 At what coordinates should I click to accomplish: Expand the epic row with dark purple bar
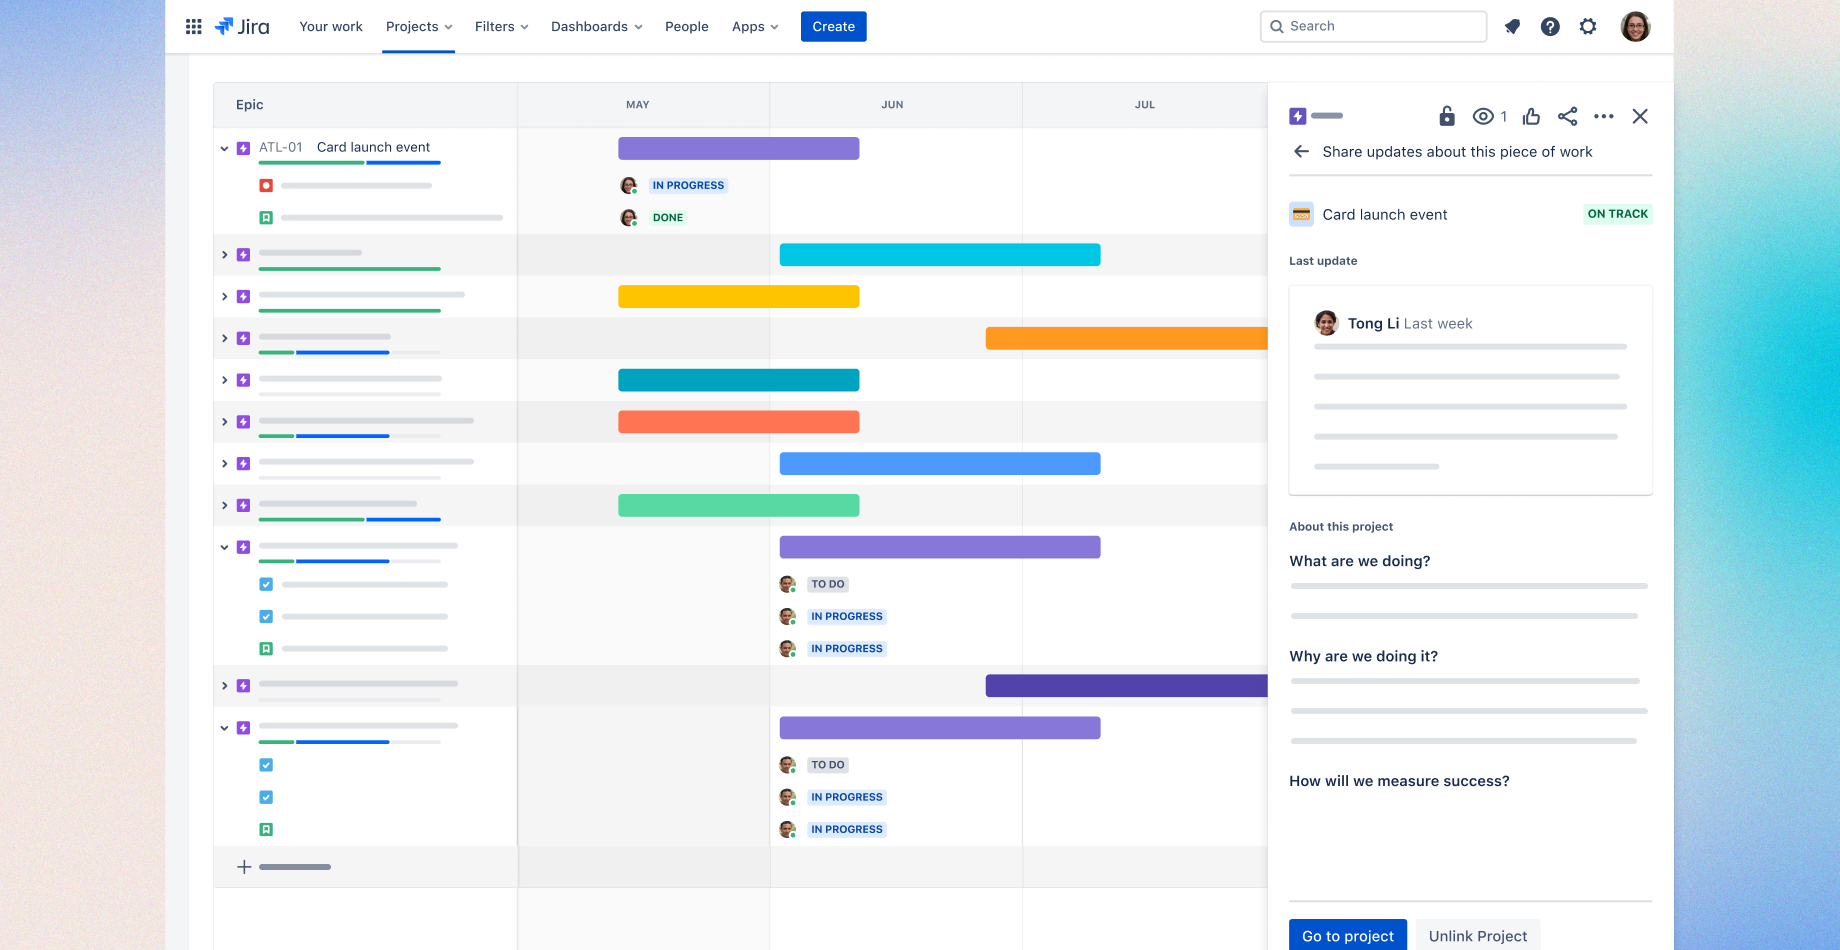click(224, 686)
